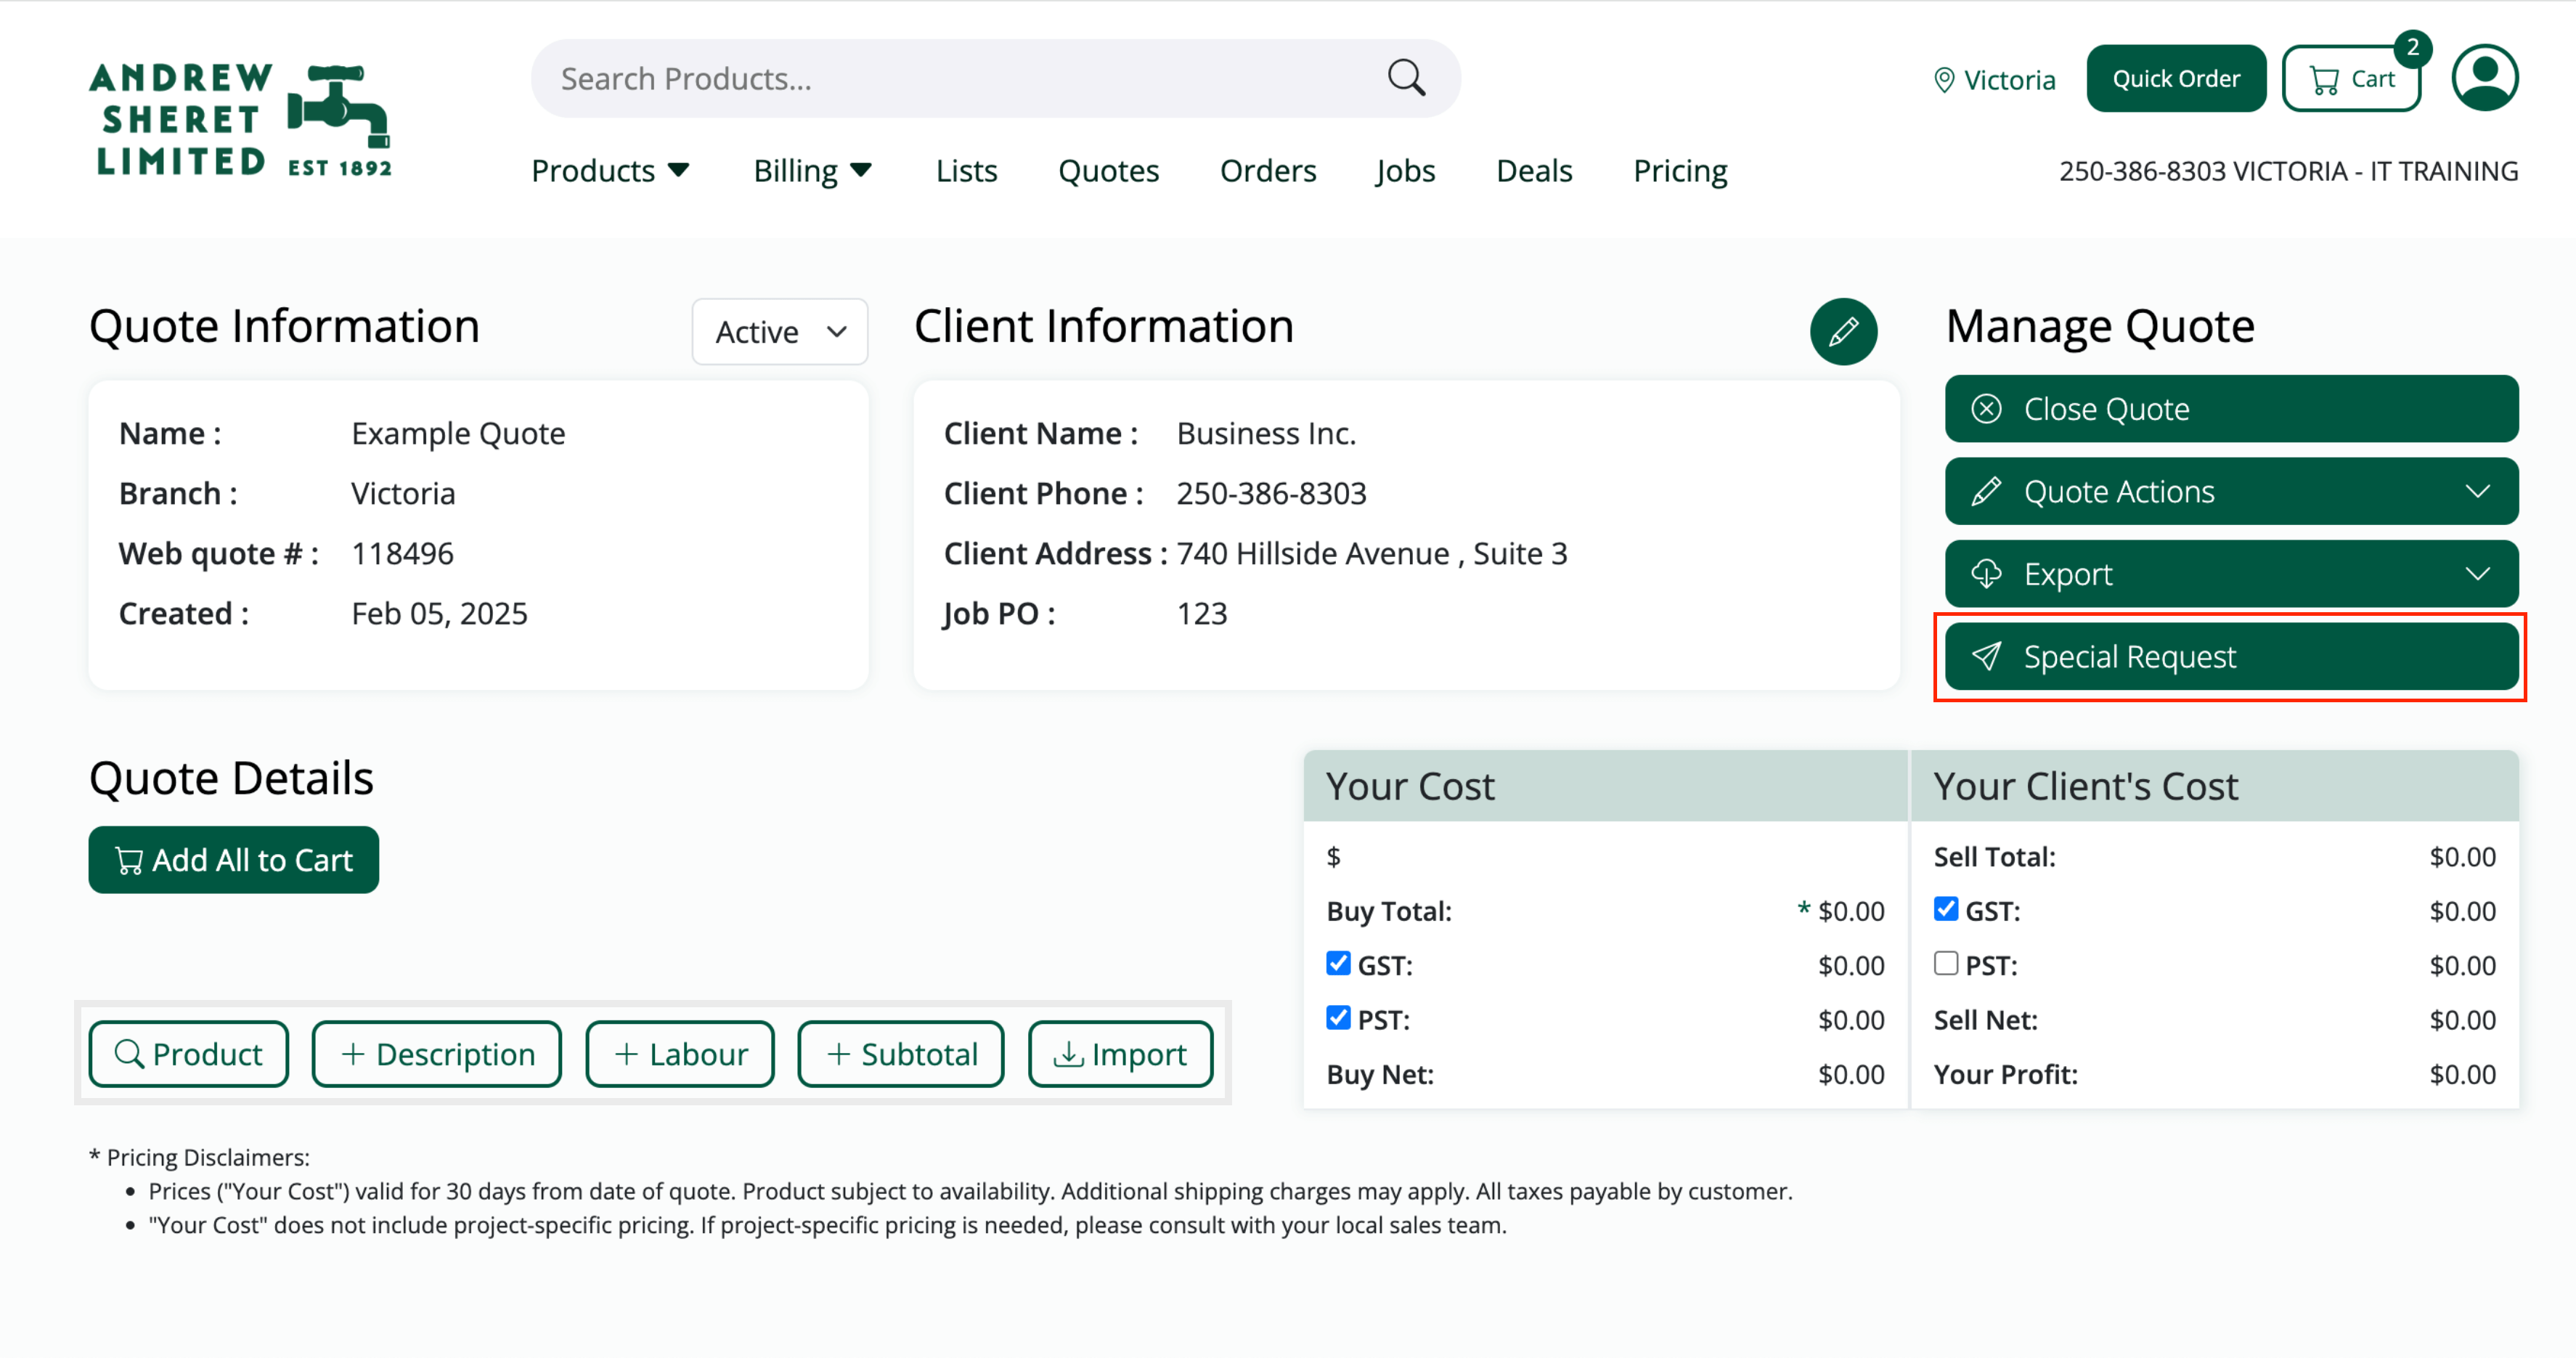Go to the Quotes page
Viewport: 2576px width, 1358px height.
tap(1108, 171)
